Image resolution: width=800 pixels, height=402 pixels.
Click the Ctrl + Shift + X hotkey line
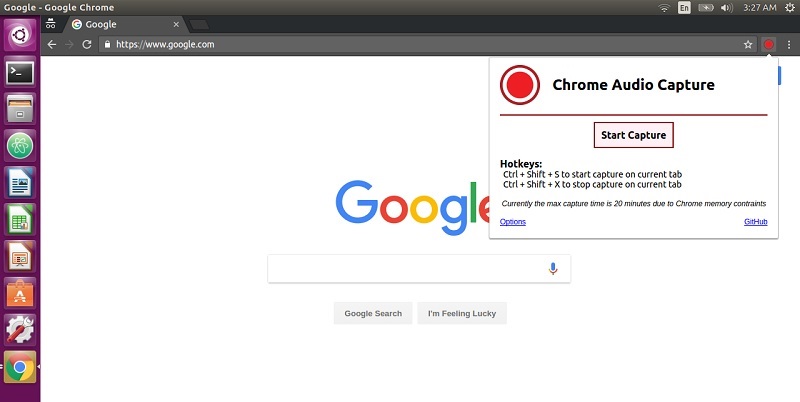tap(592, 185)
